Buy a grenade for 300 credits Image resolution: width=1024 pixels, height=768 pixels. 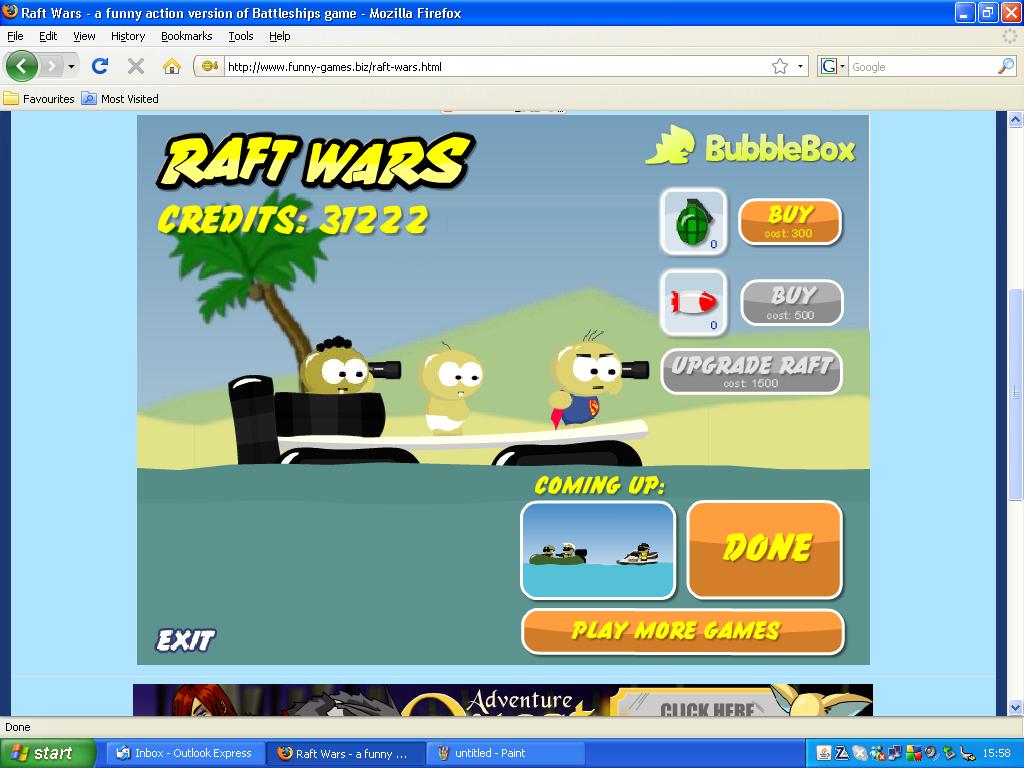pos(789,221)
